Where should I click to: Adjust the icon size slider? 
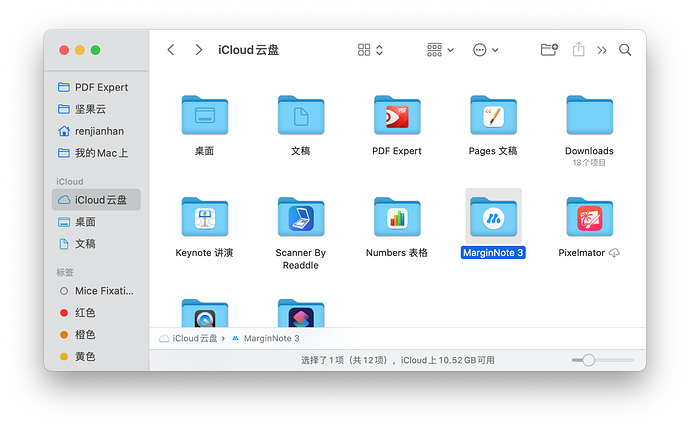coord(588,360)
